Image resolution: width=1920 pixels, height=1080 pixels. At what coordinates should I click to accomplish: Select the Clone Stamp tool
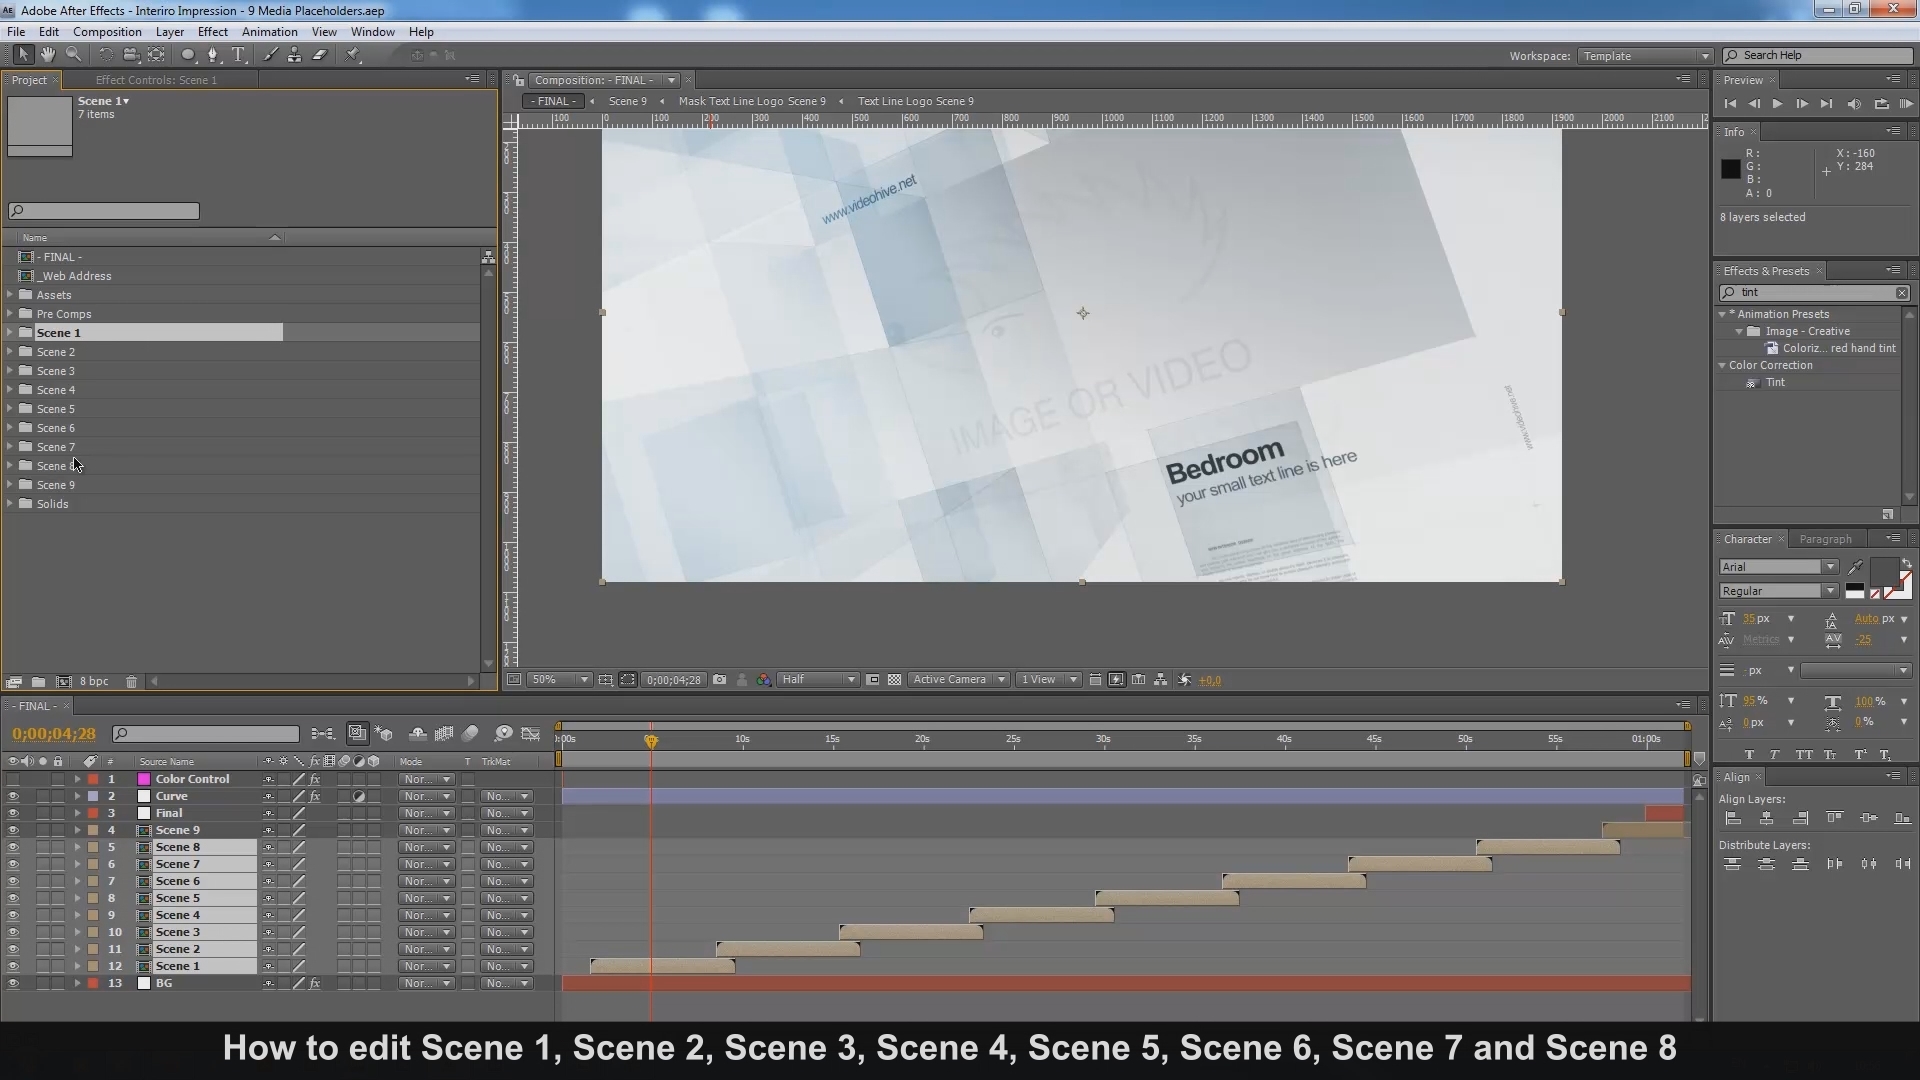click(294, 55)
